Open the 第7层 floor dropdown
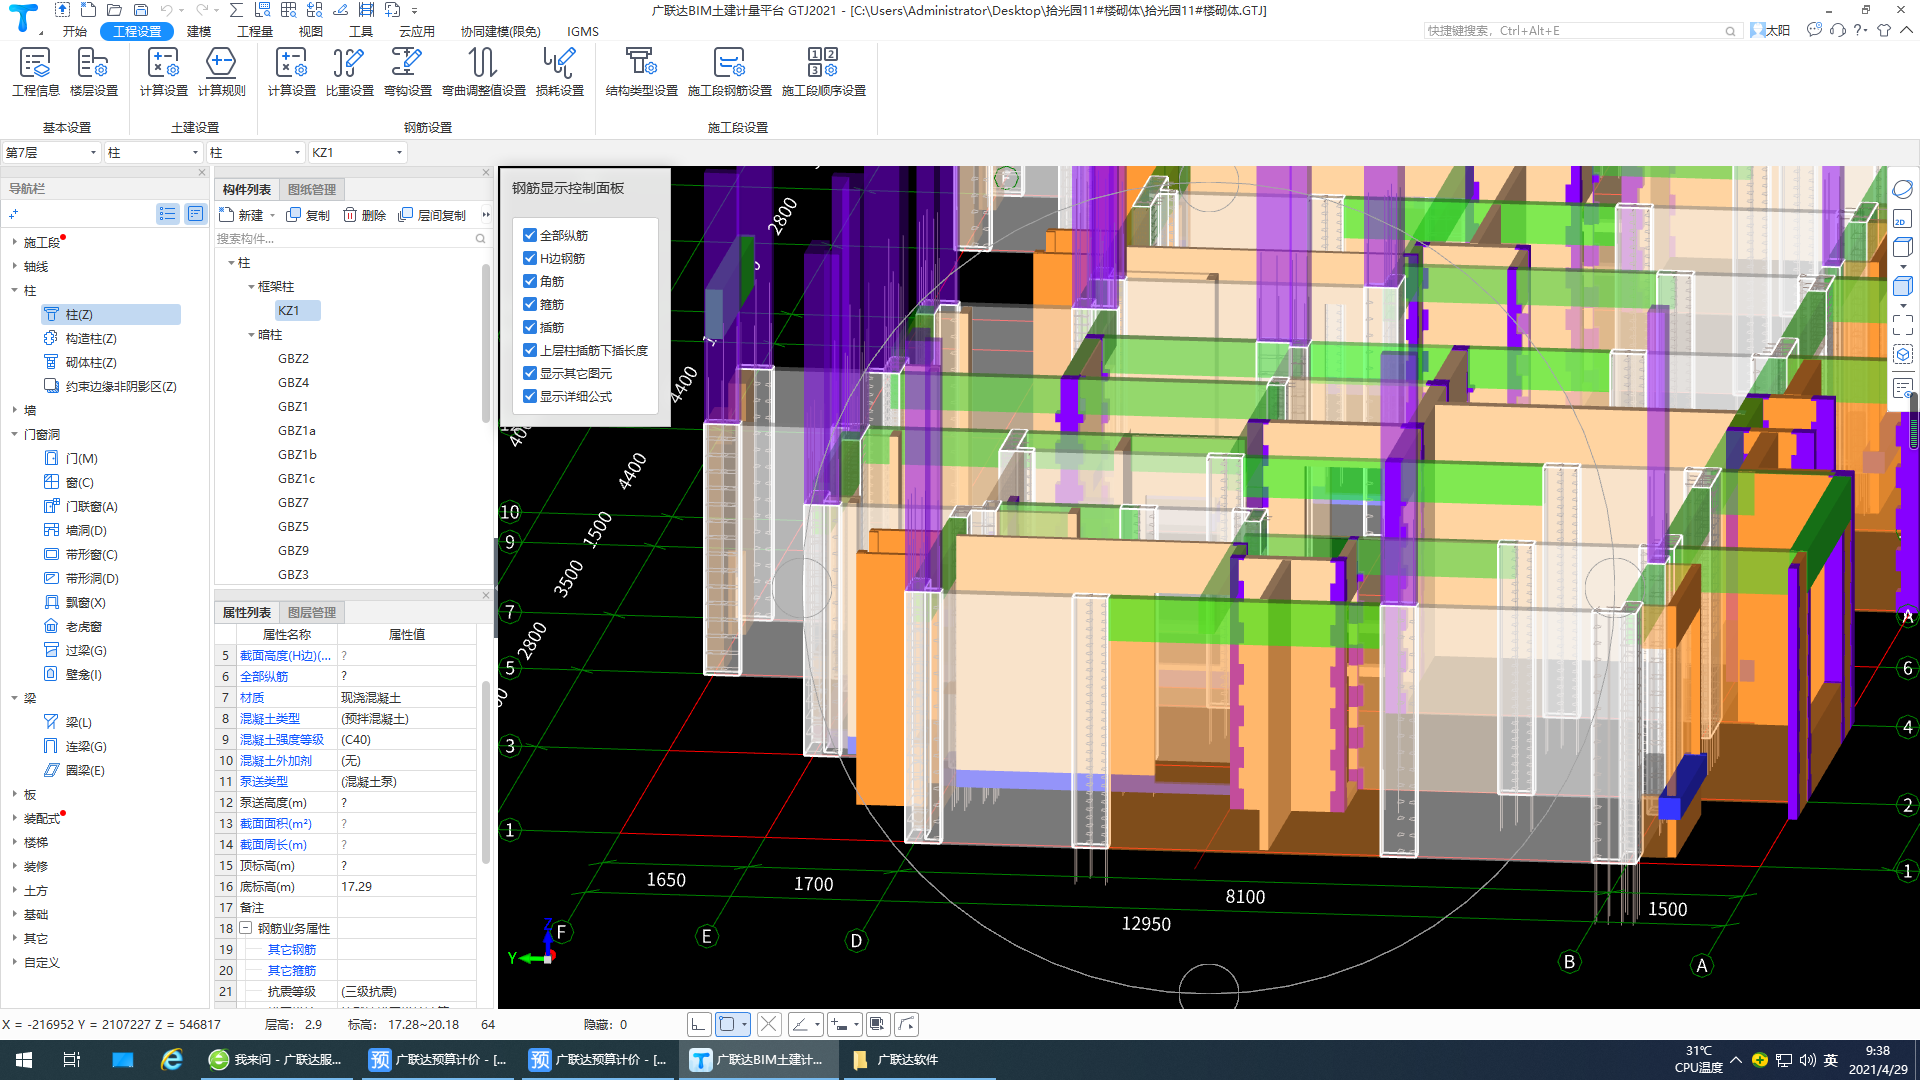 pos(52,152)
